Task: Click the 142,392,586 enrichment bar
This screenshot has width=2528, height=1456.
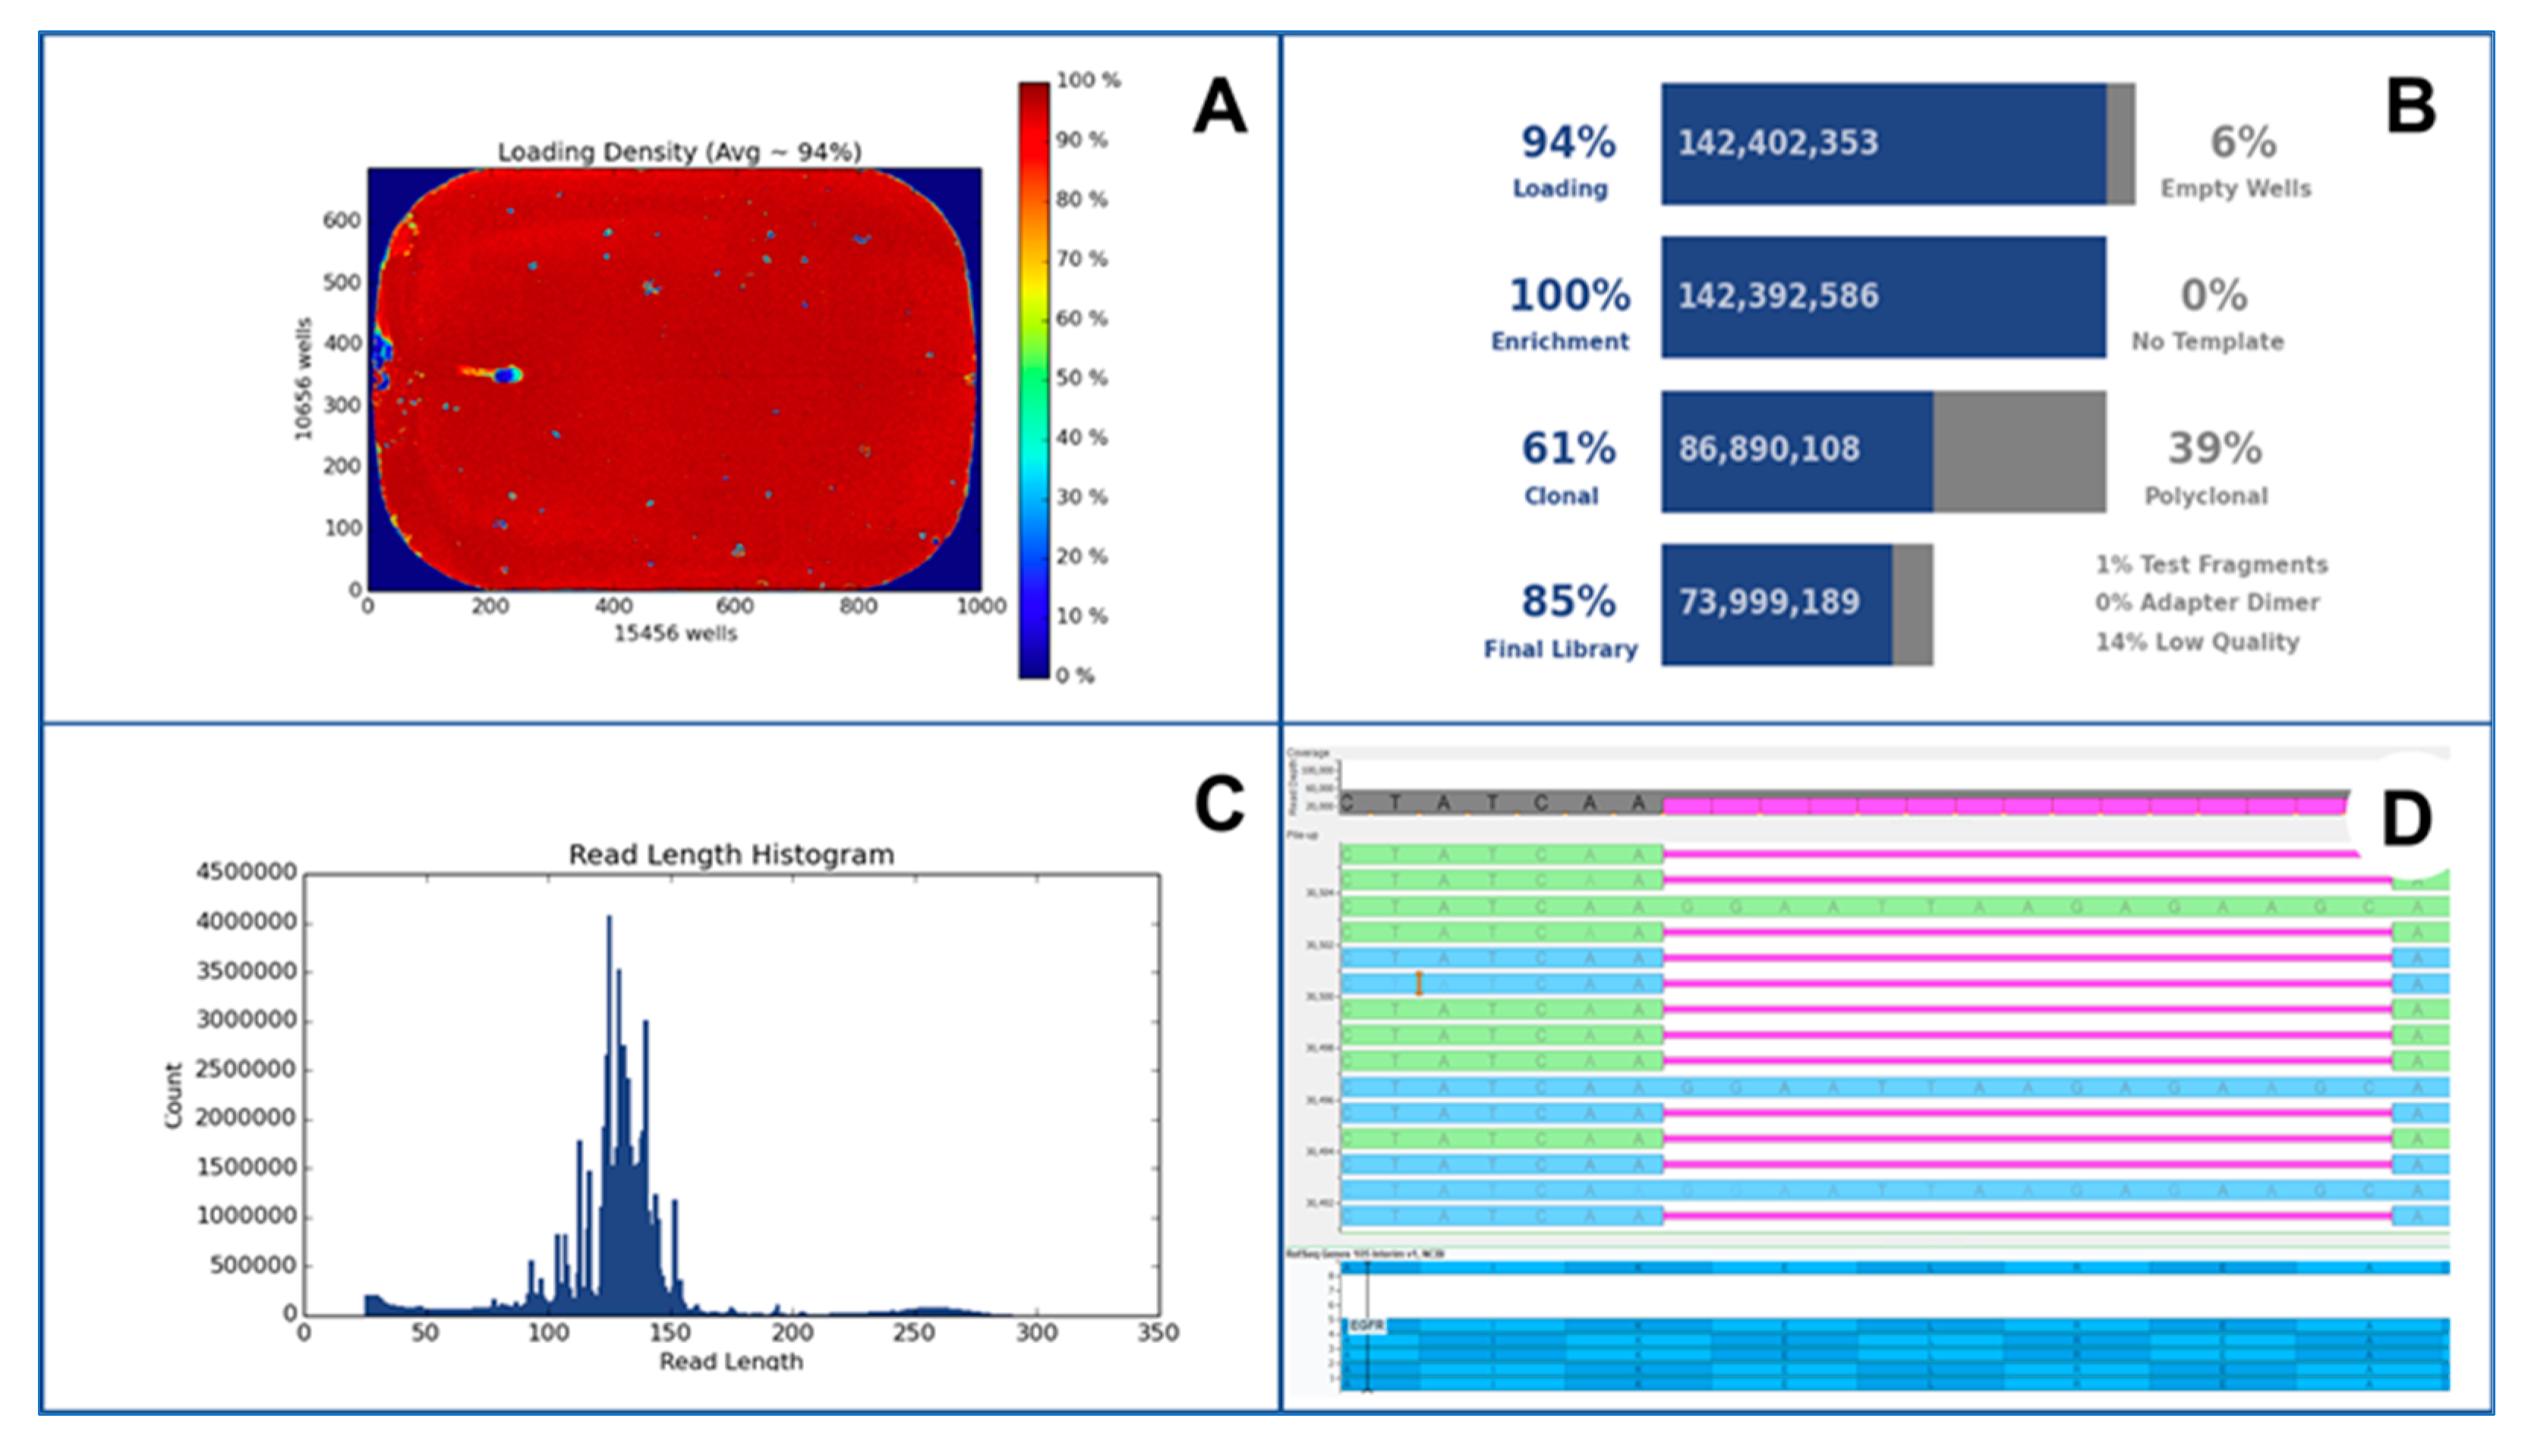Action: pyautogui.click(x=1883, y=297)
